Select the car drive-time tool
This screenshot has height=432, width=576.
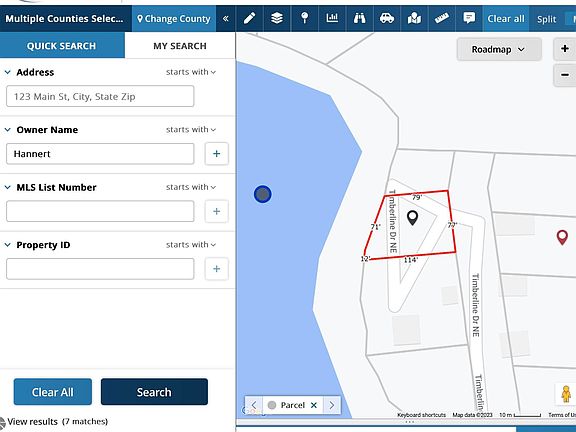387,18
